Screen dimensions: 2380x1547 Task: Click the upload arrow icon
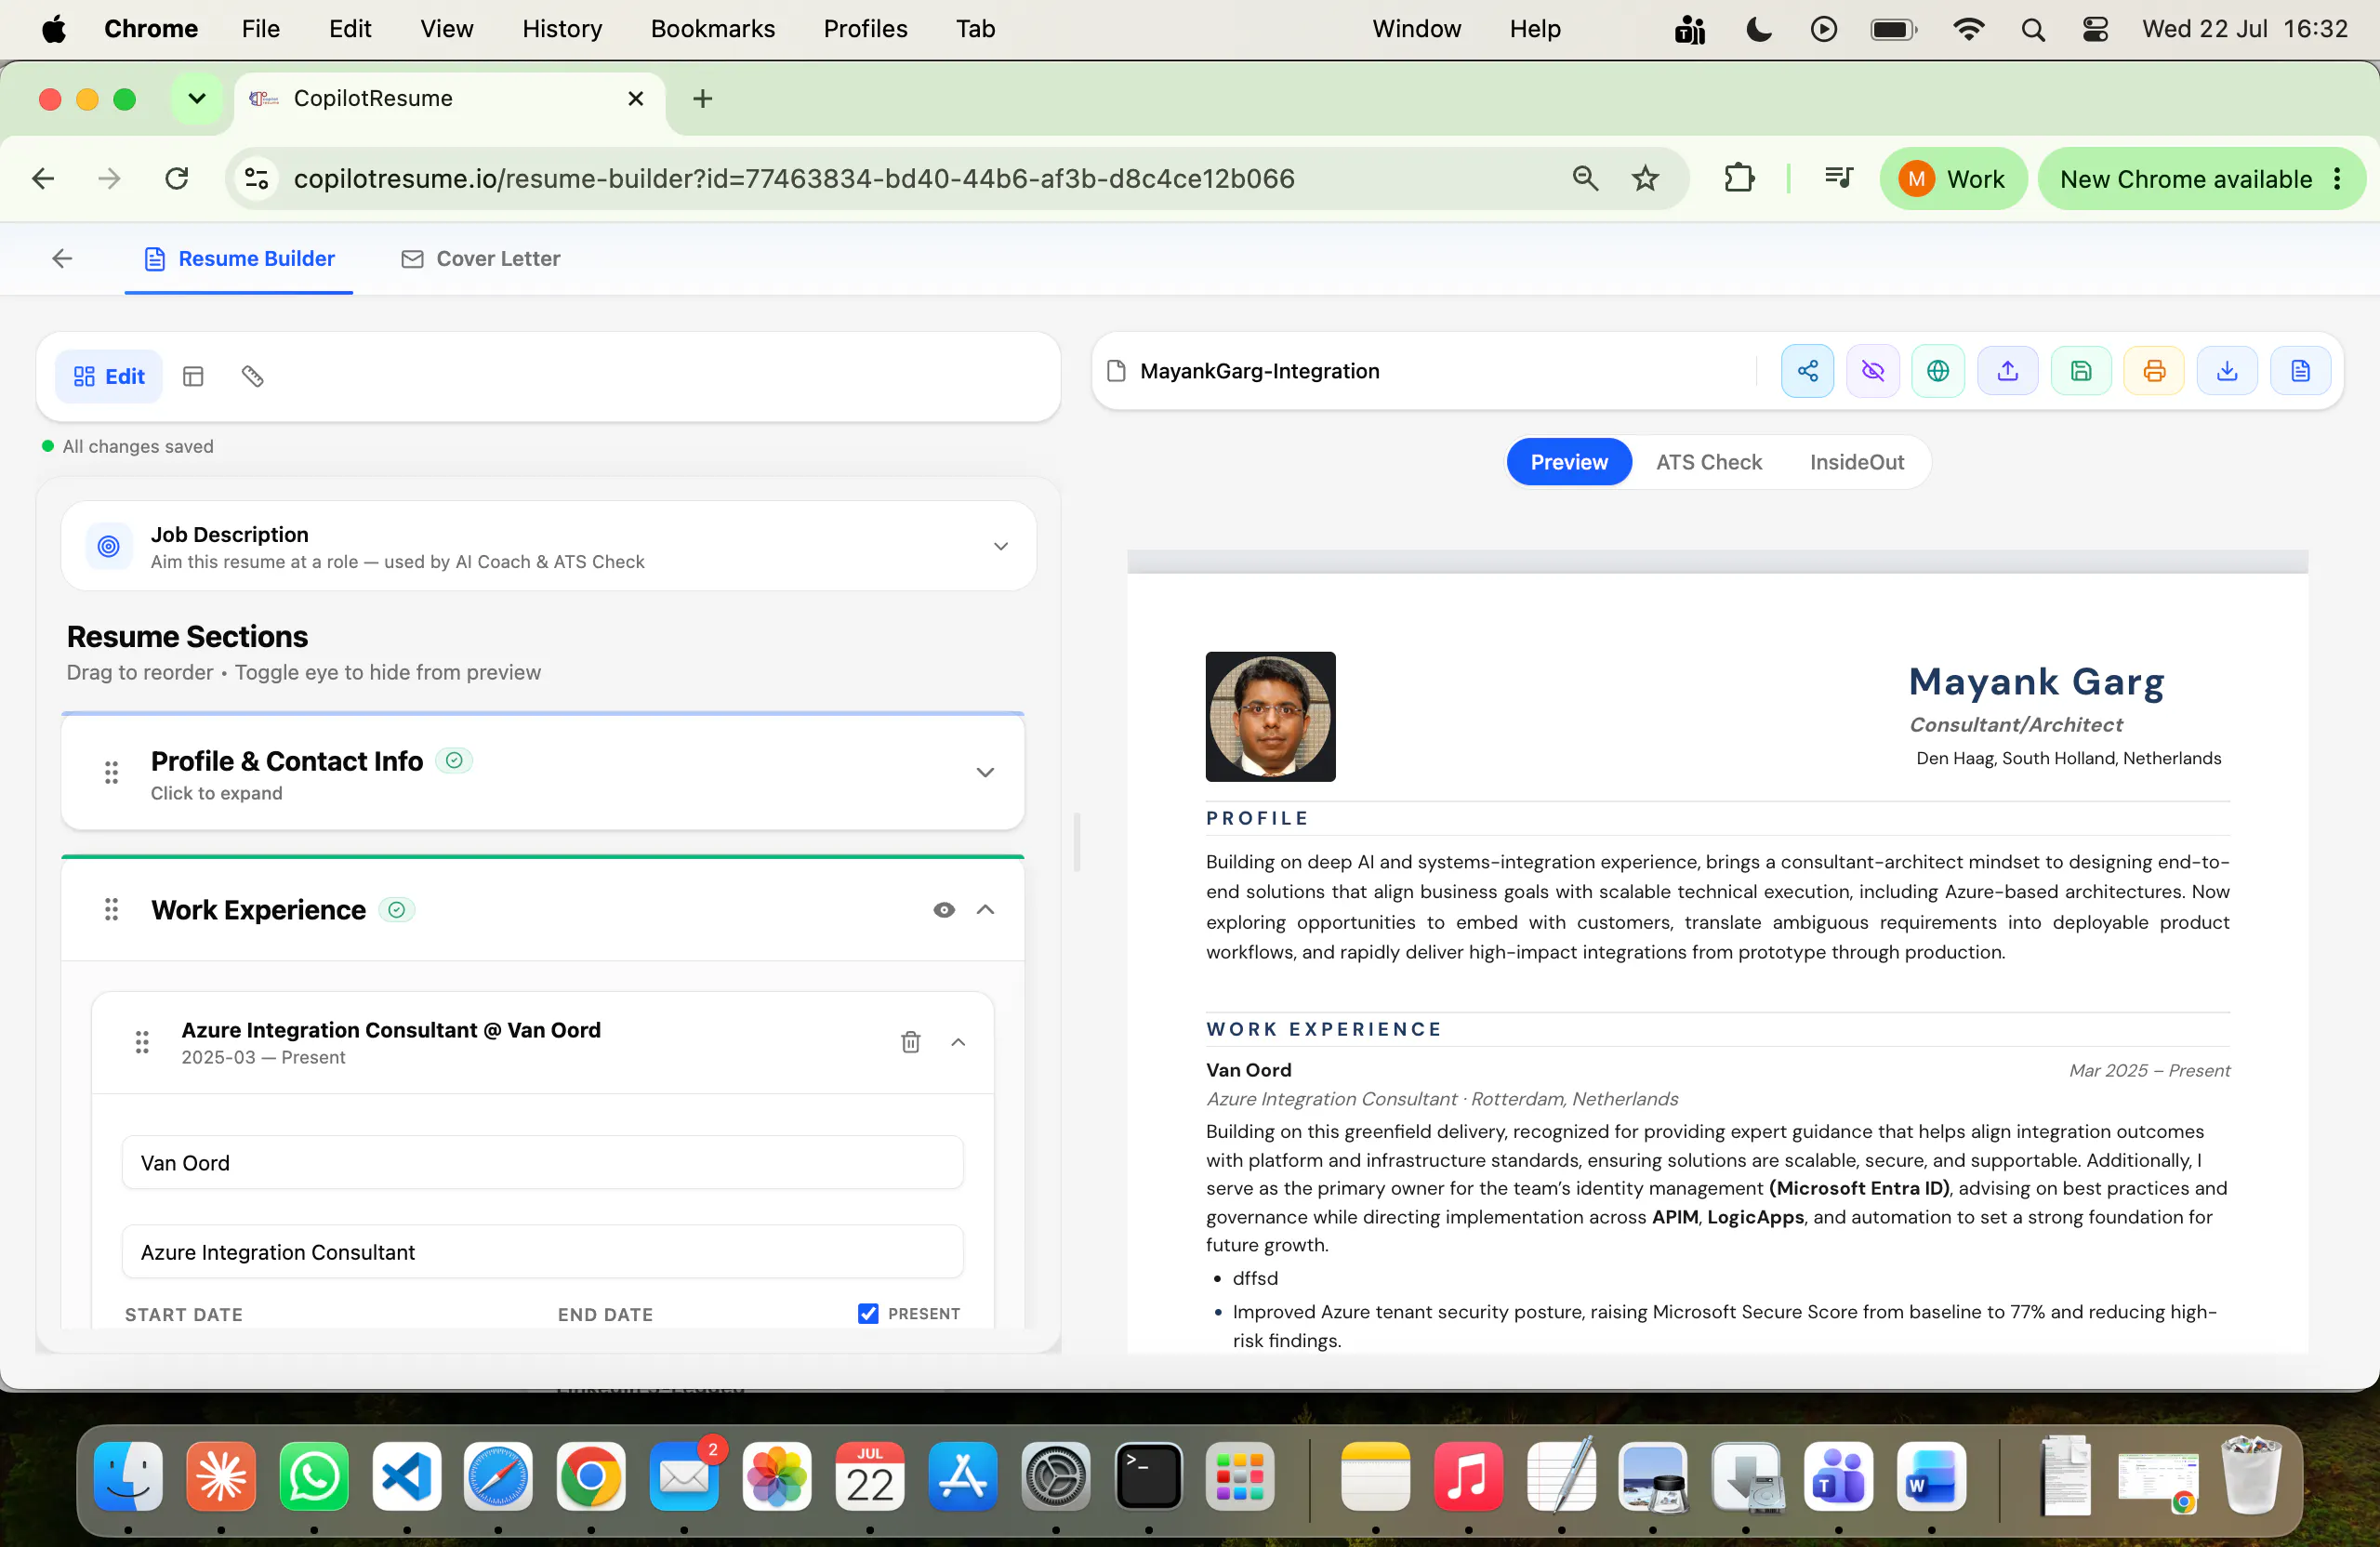pyautogui.click(x=2007, y=372)
